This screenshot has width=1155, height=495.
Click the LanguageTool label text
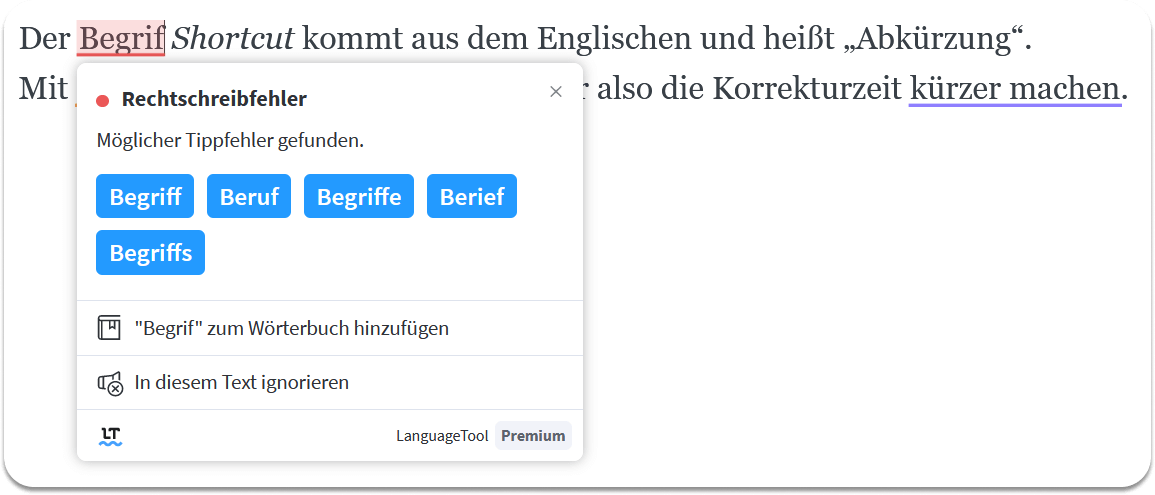[x=442, y=436]
